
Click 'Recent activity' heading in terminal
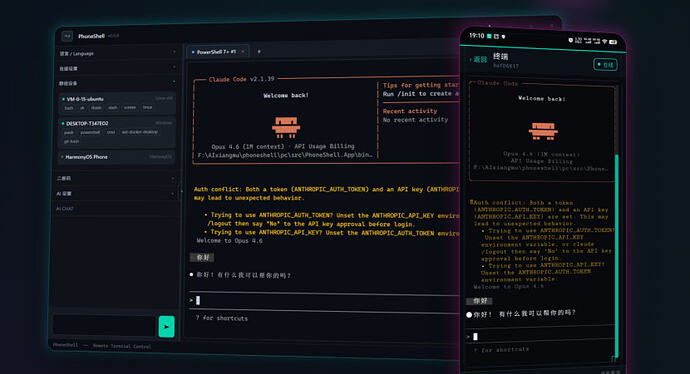click(x=410, y=111)
